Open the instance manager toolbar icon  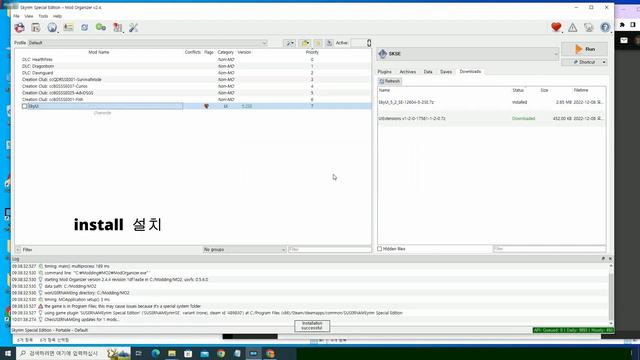point(19,27)
